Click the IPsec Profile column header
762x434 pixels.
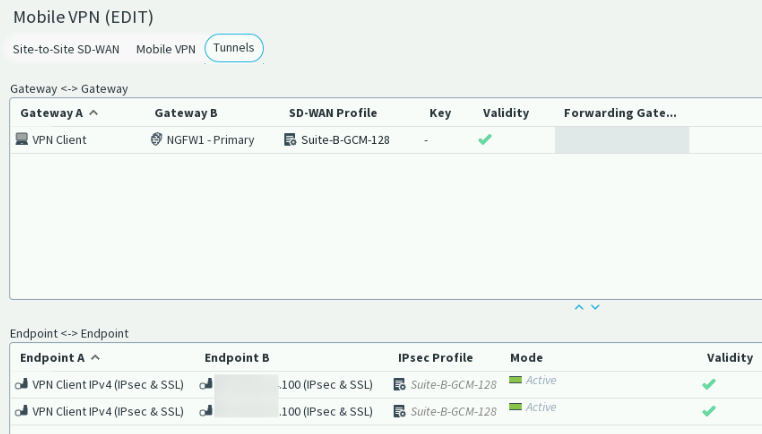click(435, 358)
